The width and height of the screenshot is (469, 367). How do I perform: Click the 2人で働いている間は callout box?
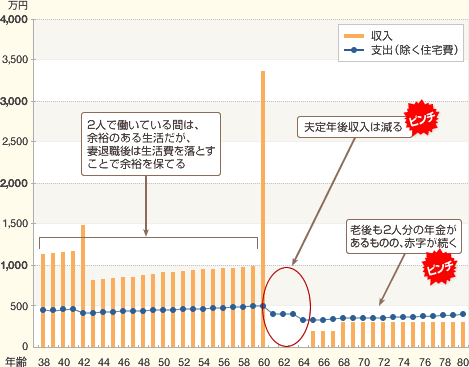151,144
